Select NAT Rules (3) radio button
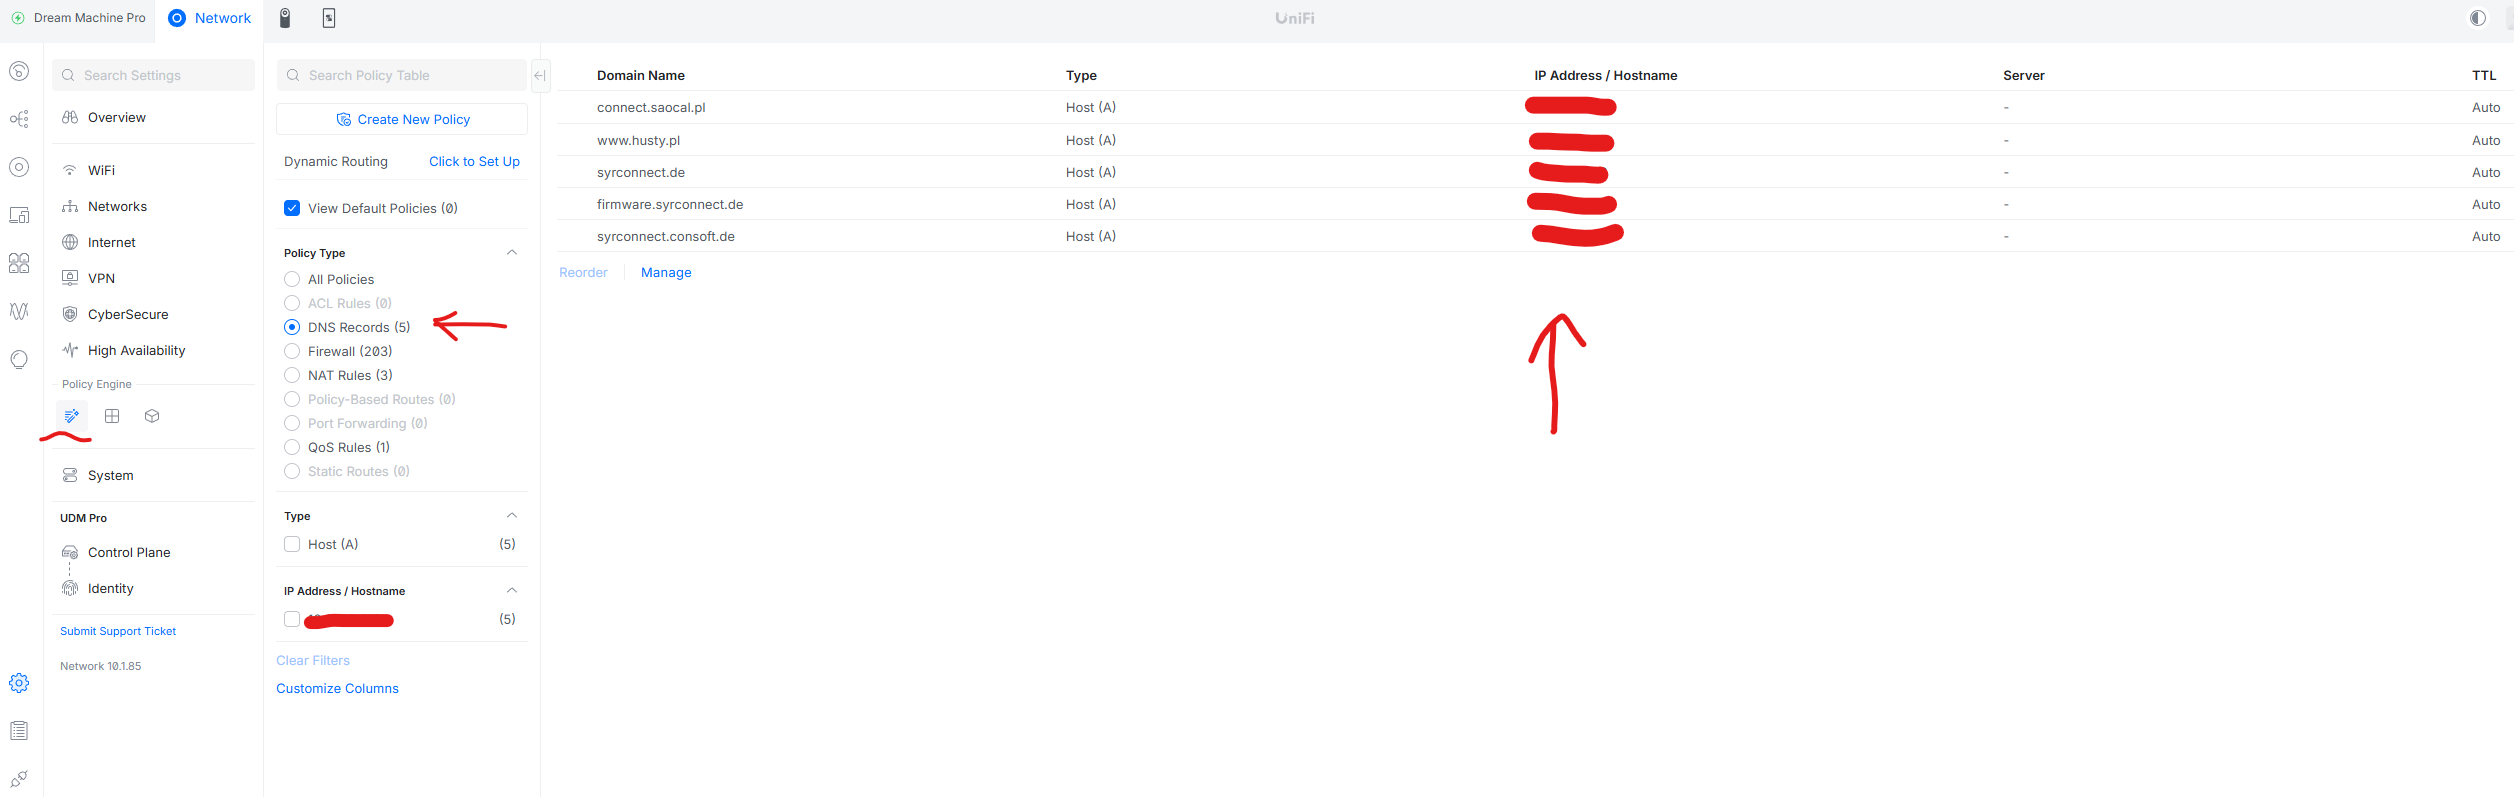This screenshot has height=797, width=2514. (292, 375)
